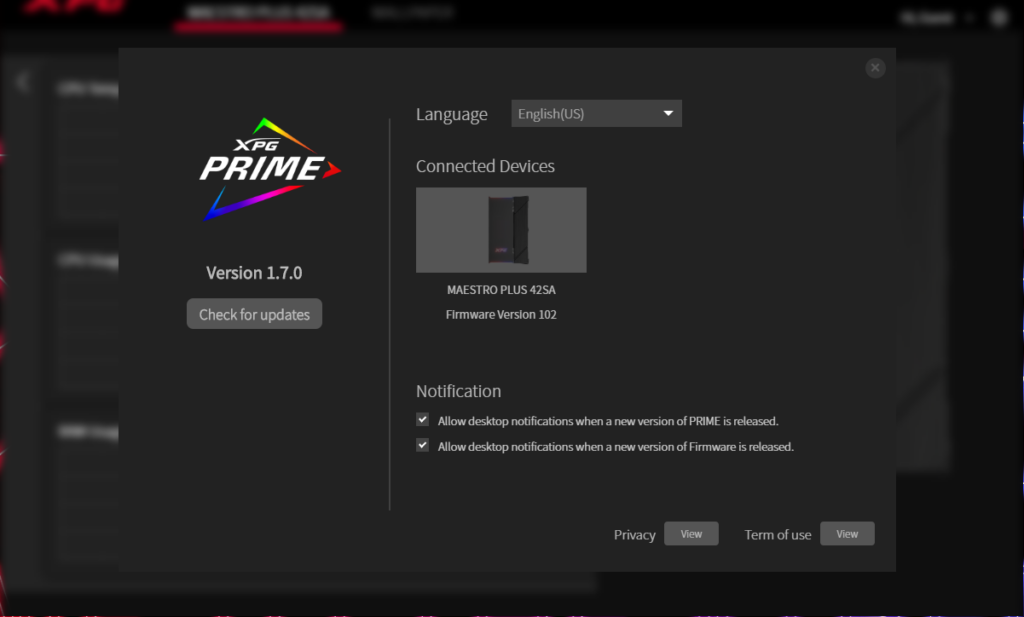View the Term of use
1024x617 pixels.
847,533
